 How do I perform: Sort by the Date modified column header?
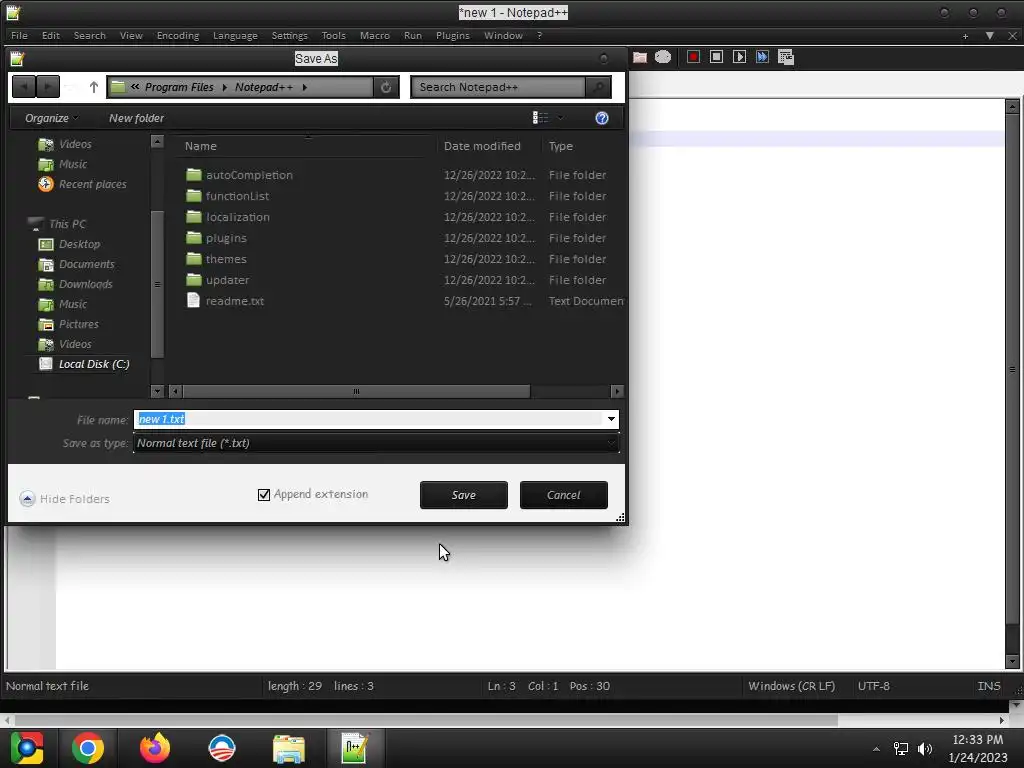[482, 146]
